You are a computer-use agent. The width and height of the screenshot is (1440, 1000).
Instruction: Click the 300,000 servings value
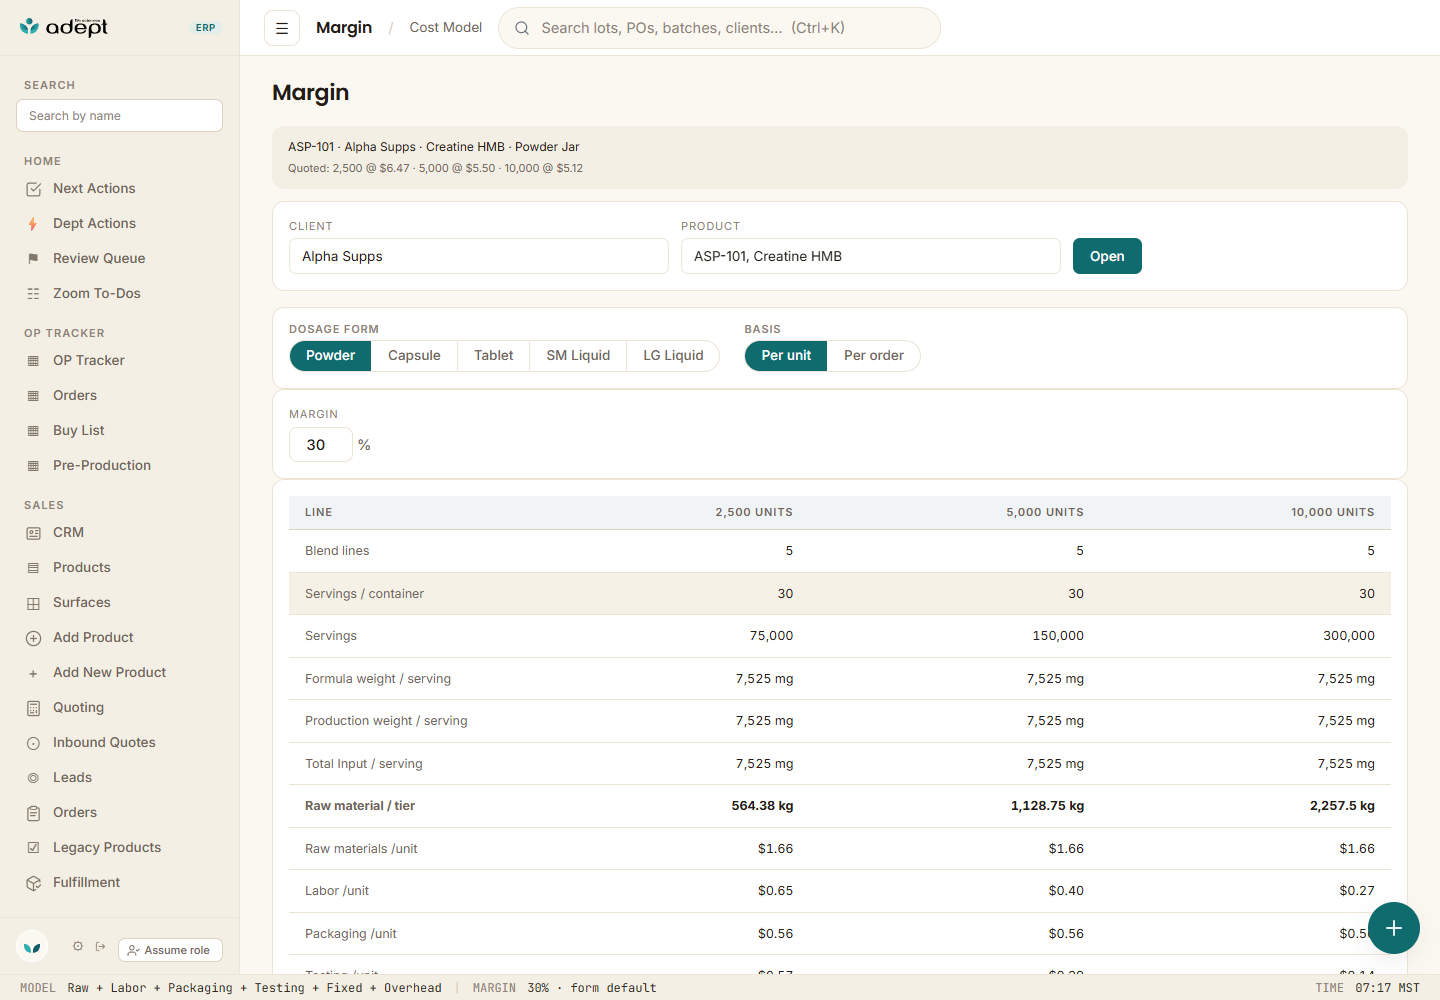(x=1348, y=636)
